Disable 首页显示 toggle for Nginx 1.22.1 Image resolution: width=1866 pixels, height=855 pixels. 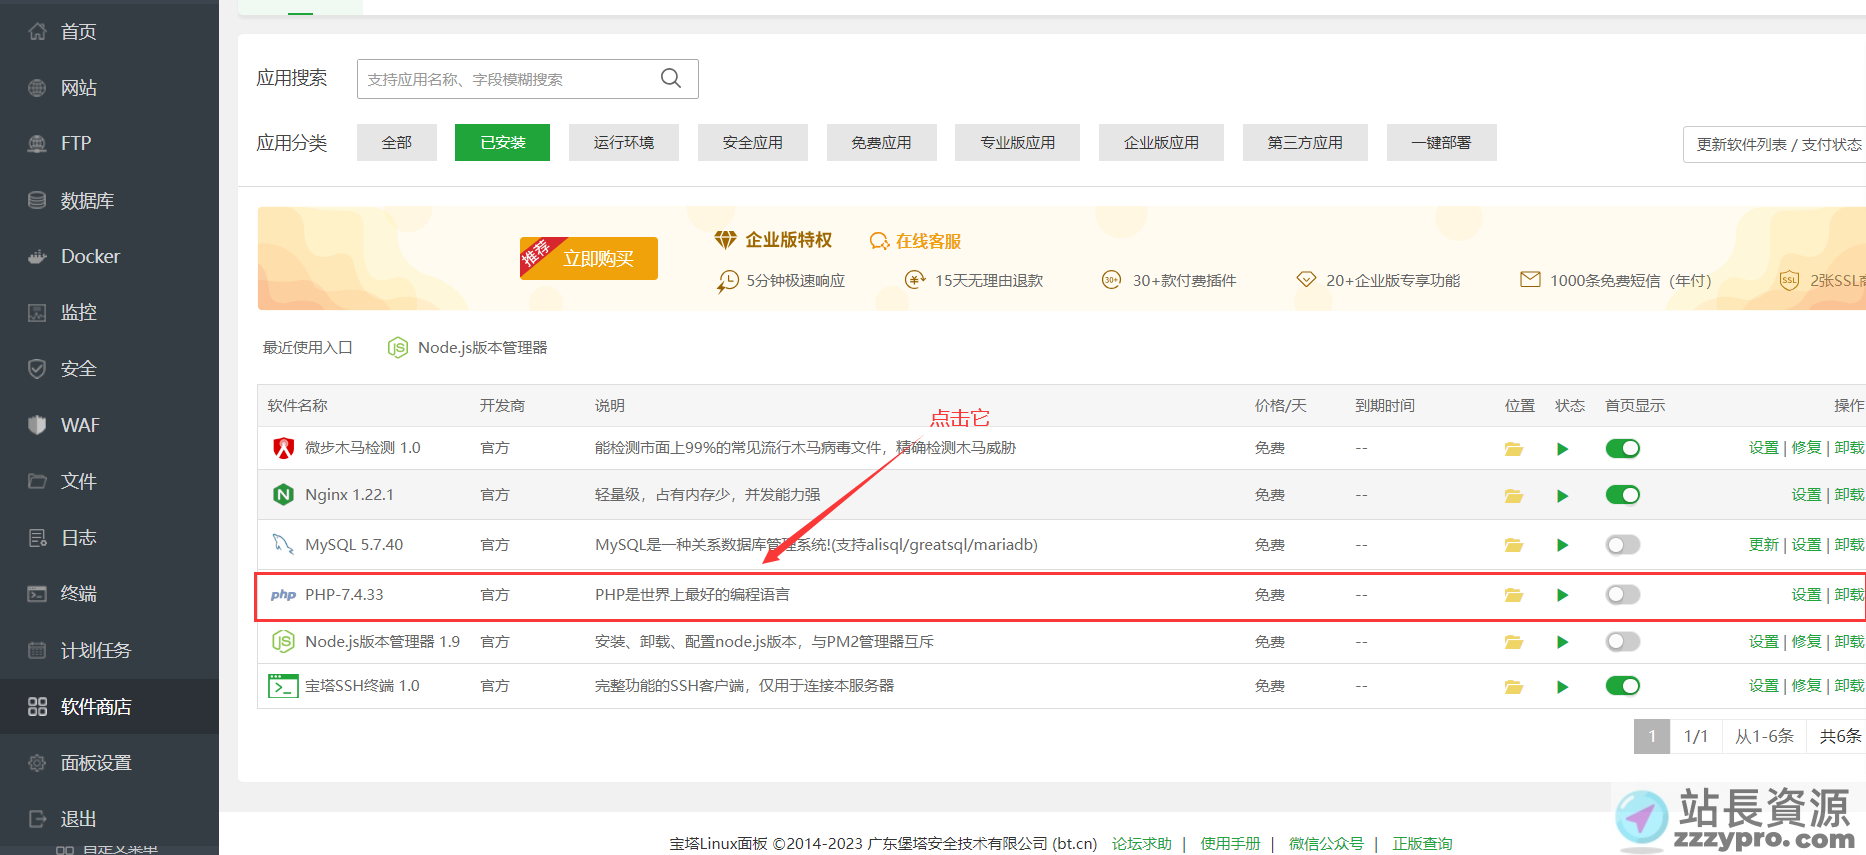[1623, 495]
